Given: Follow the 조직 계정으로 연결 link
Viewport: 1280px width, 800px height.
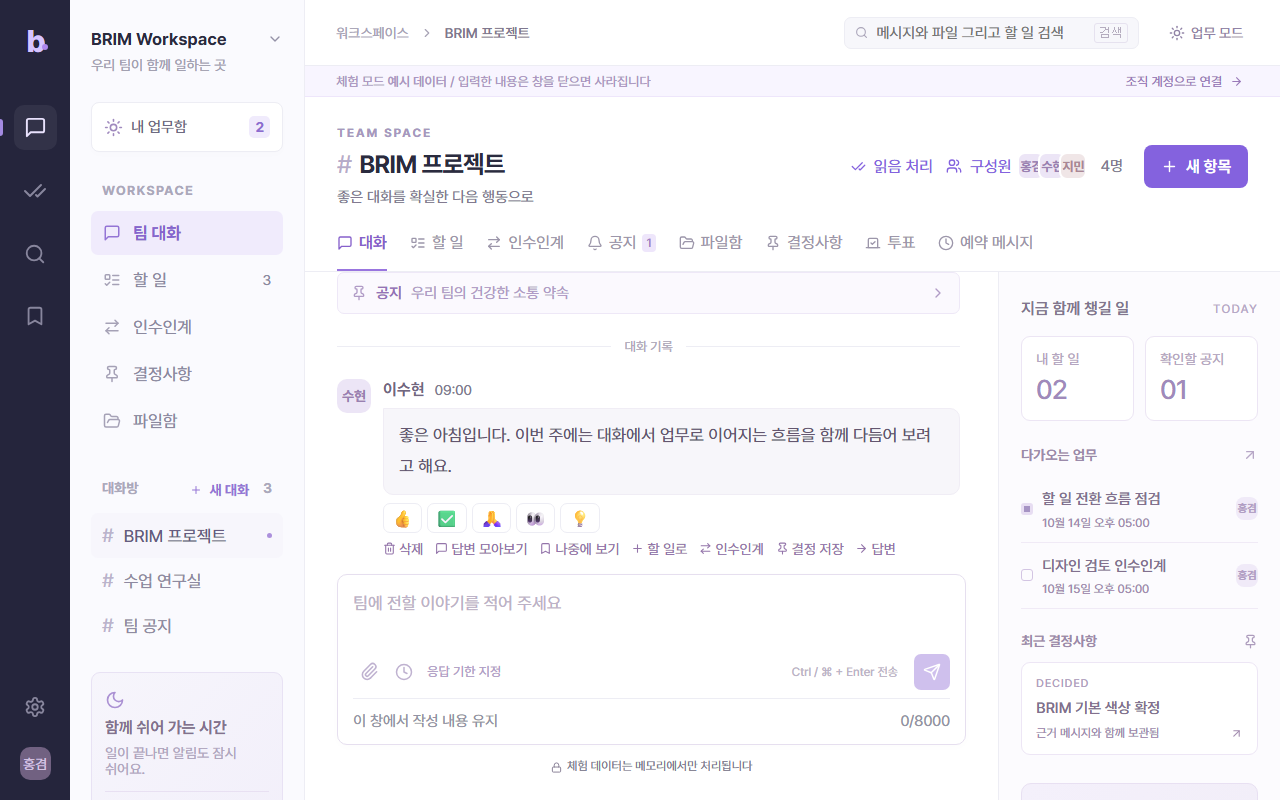Looking at the screenshot, I should pos(1184,81).
